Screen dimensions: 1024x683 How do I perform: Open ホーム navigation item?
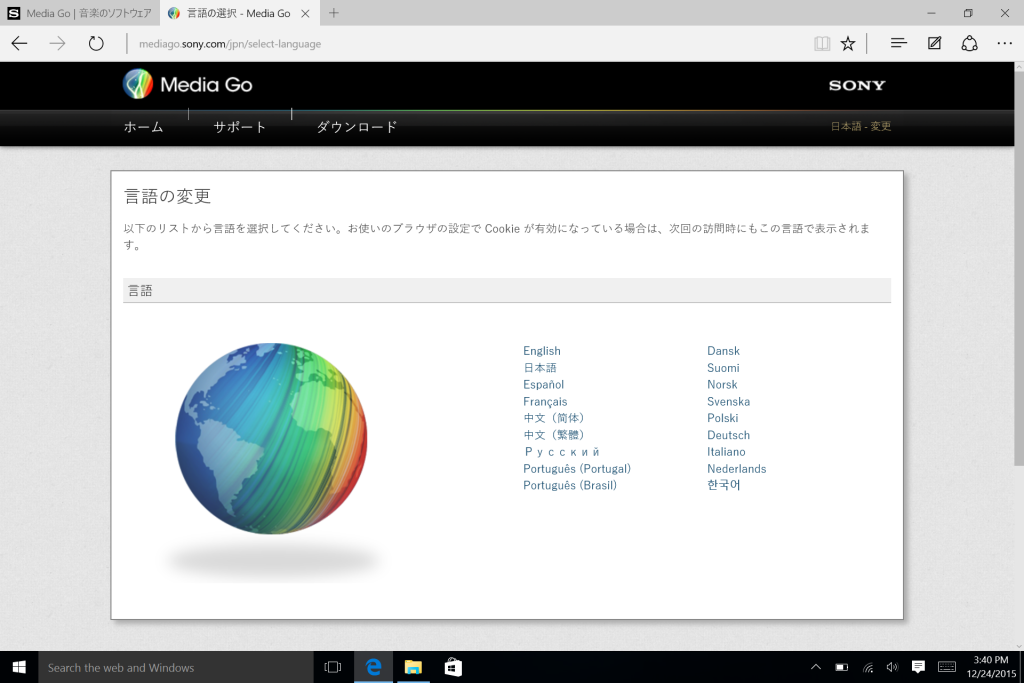tap(144, 127)
